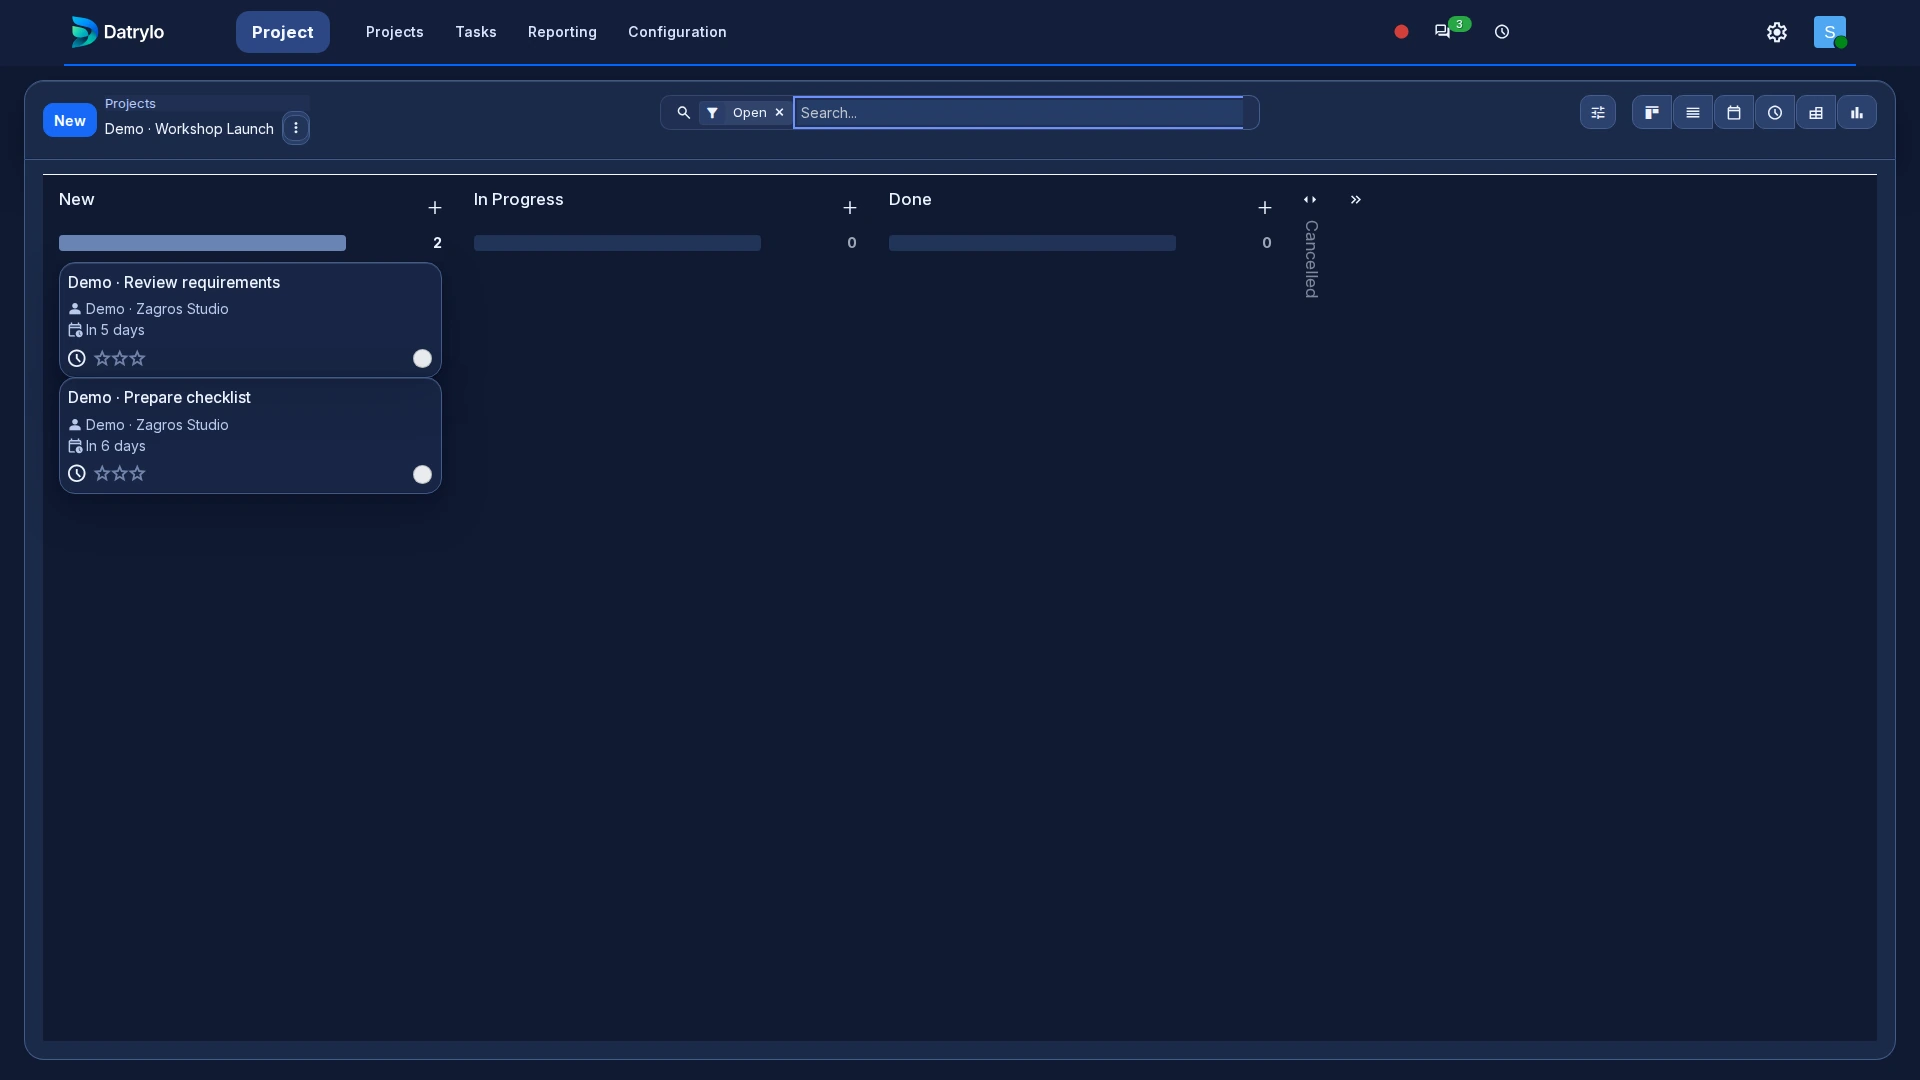The width and height of the screenshot is (1920, 1080).
Task: Open the search options dropdown at search bar end
Action: 1251,113
